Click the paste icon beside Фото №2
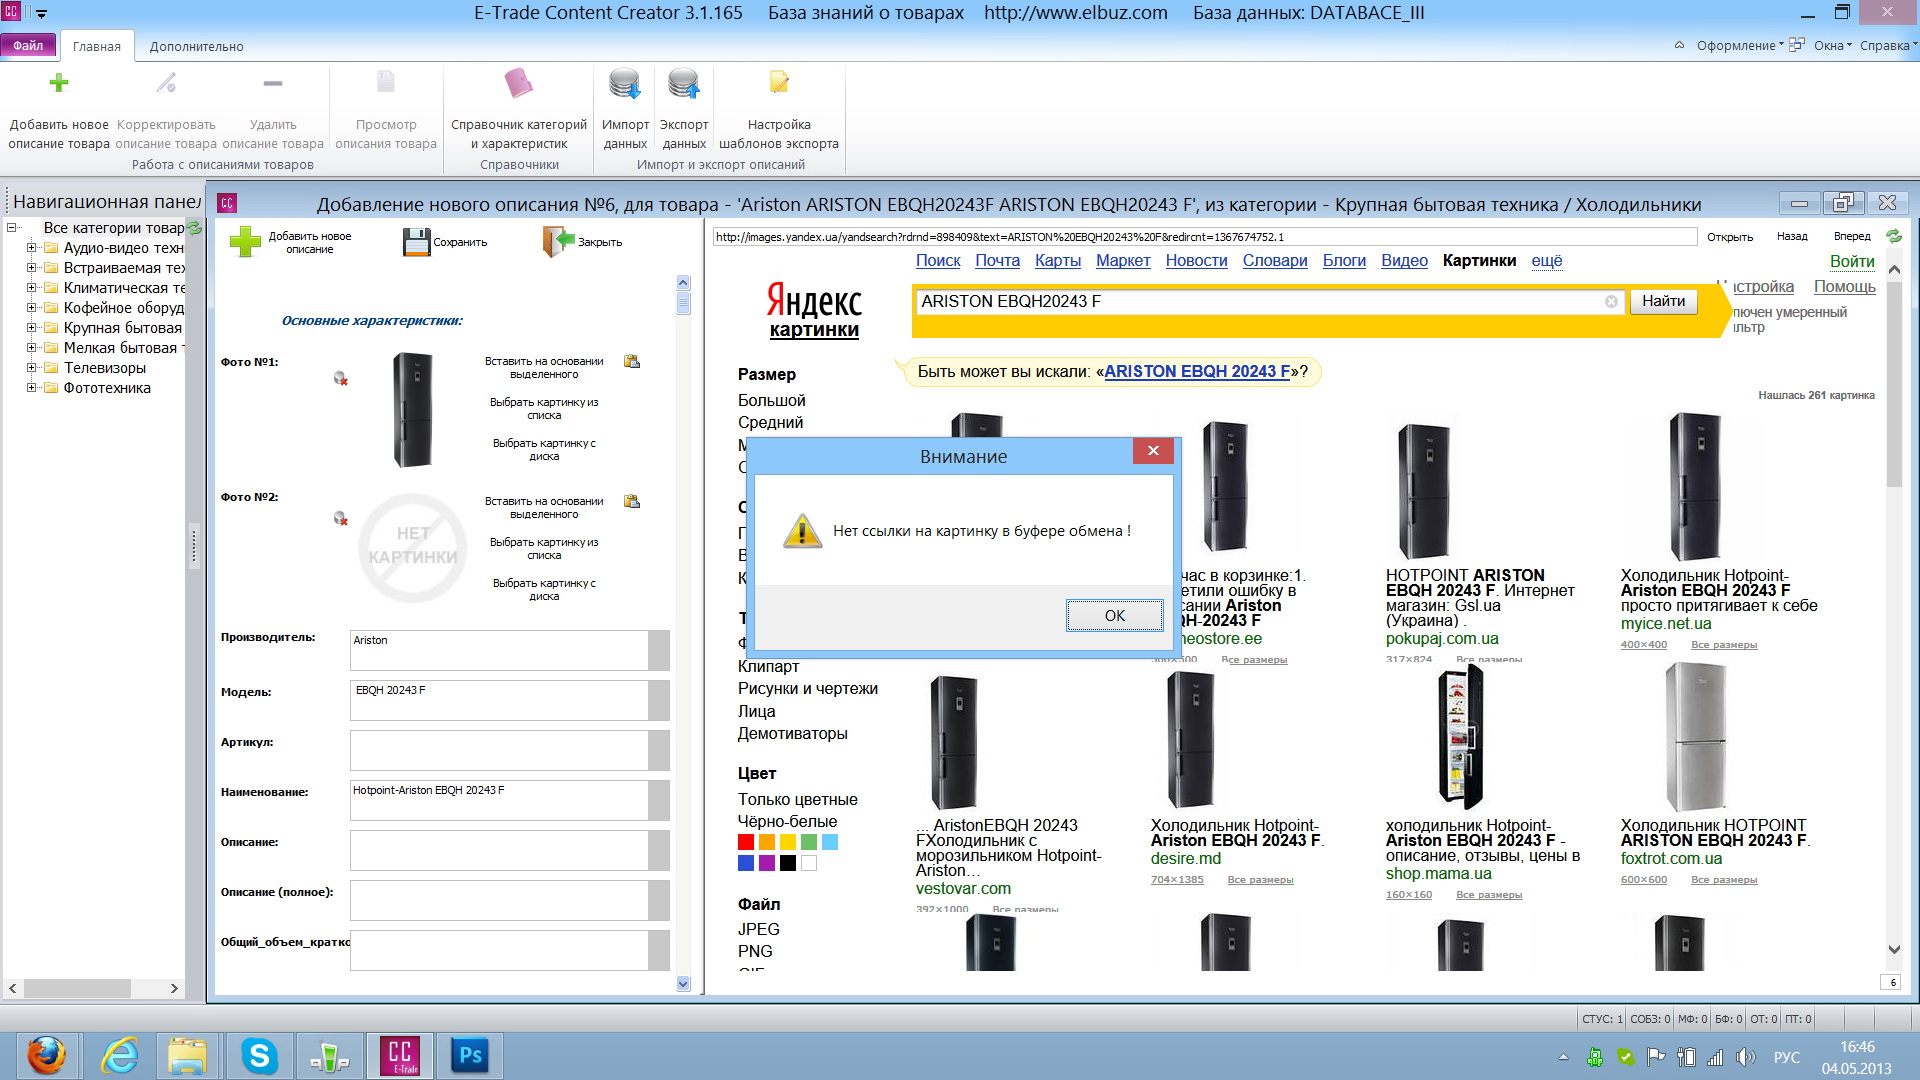1920x1080 pixels. coord(632,501)
